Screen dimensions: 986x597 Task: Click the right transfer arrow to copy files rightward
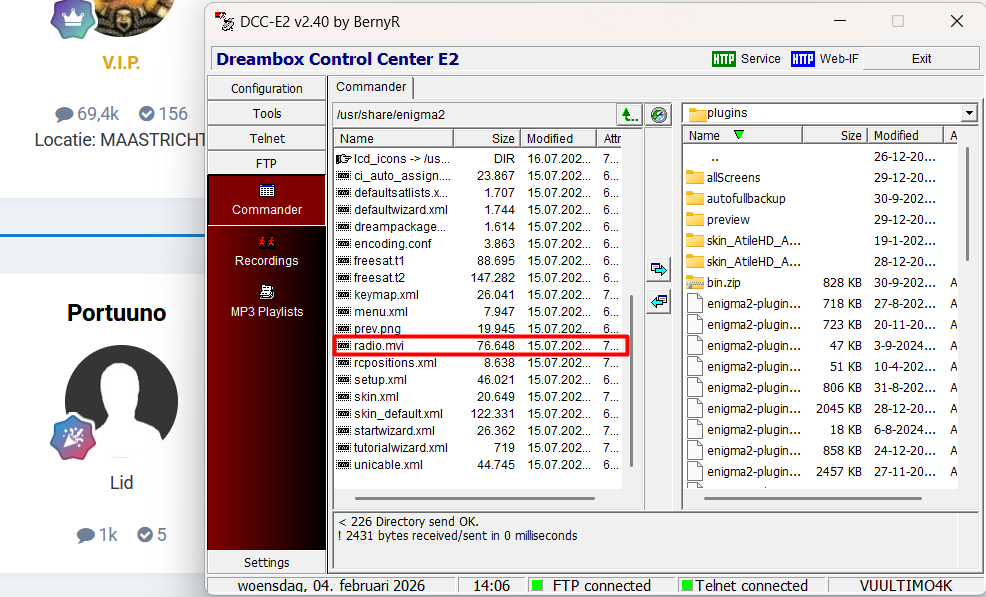[658, 268]
